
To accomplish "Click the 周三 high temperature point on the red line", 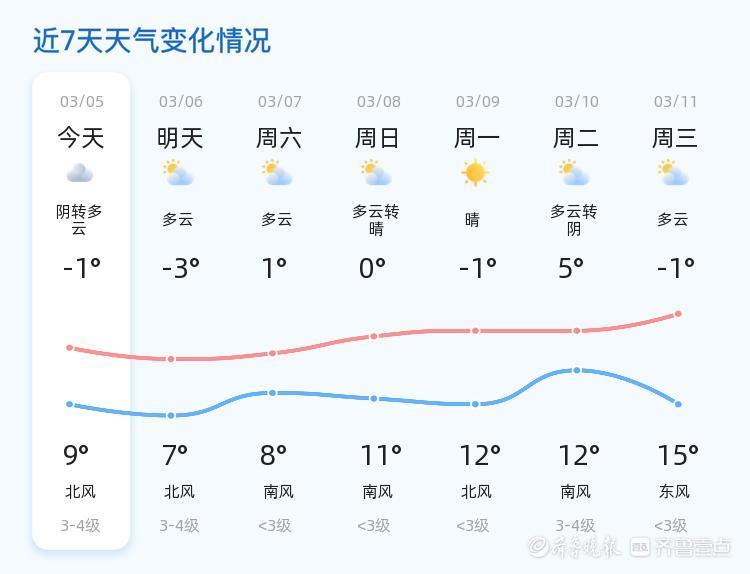I will click(x=678, y=314).
